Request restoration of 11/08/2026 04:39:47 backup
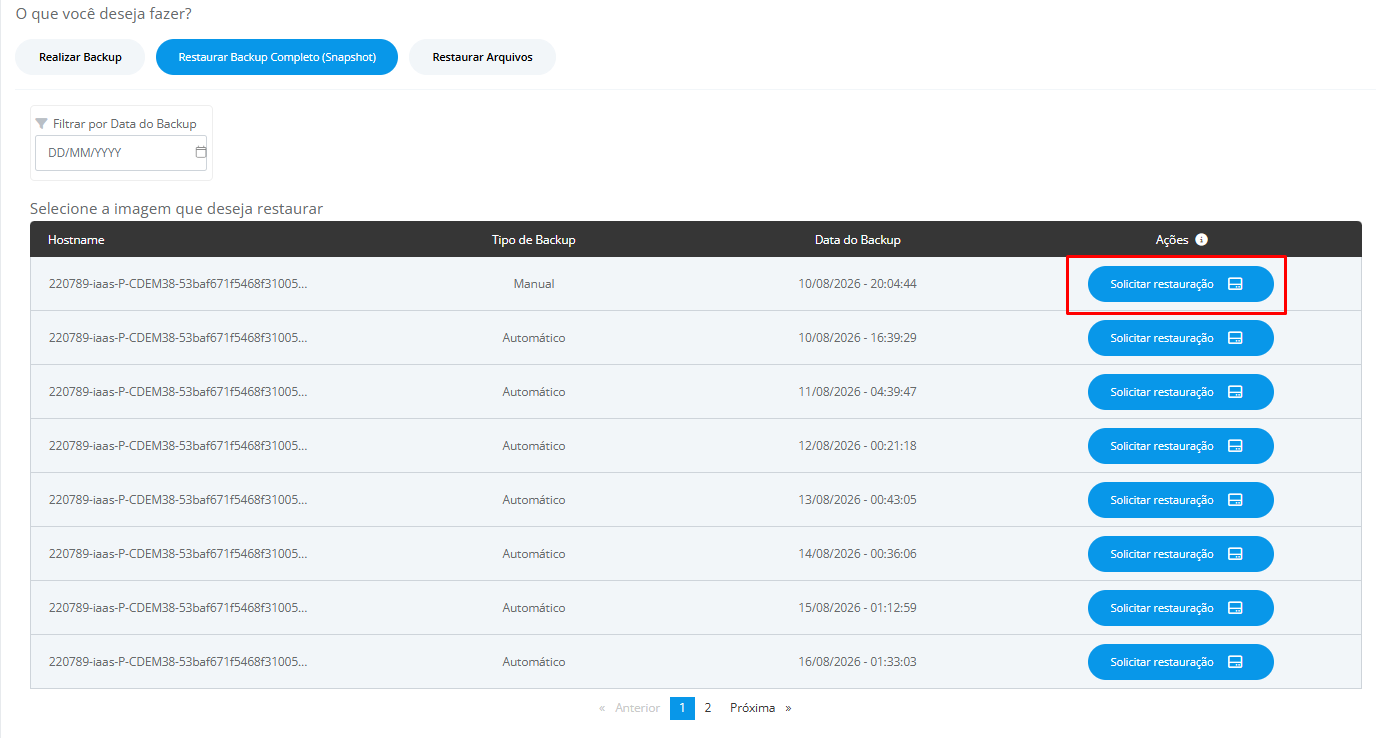The height and width of the screenshot is (738, 1383). [x=1181, y=392]
